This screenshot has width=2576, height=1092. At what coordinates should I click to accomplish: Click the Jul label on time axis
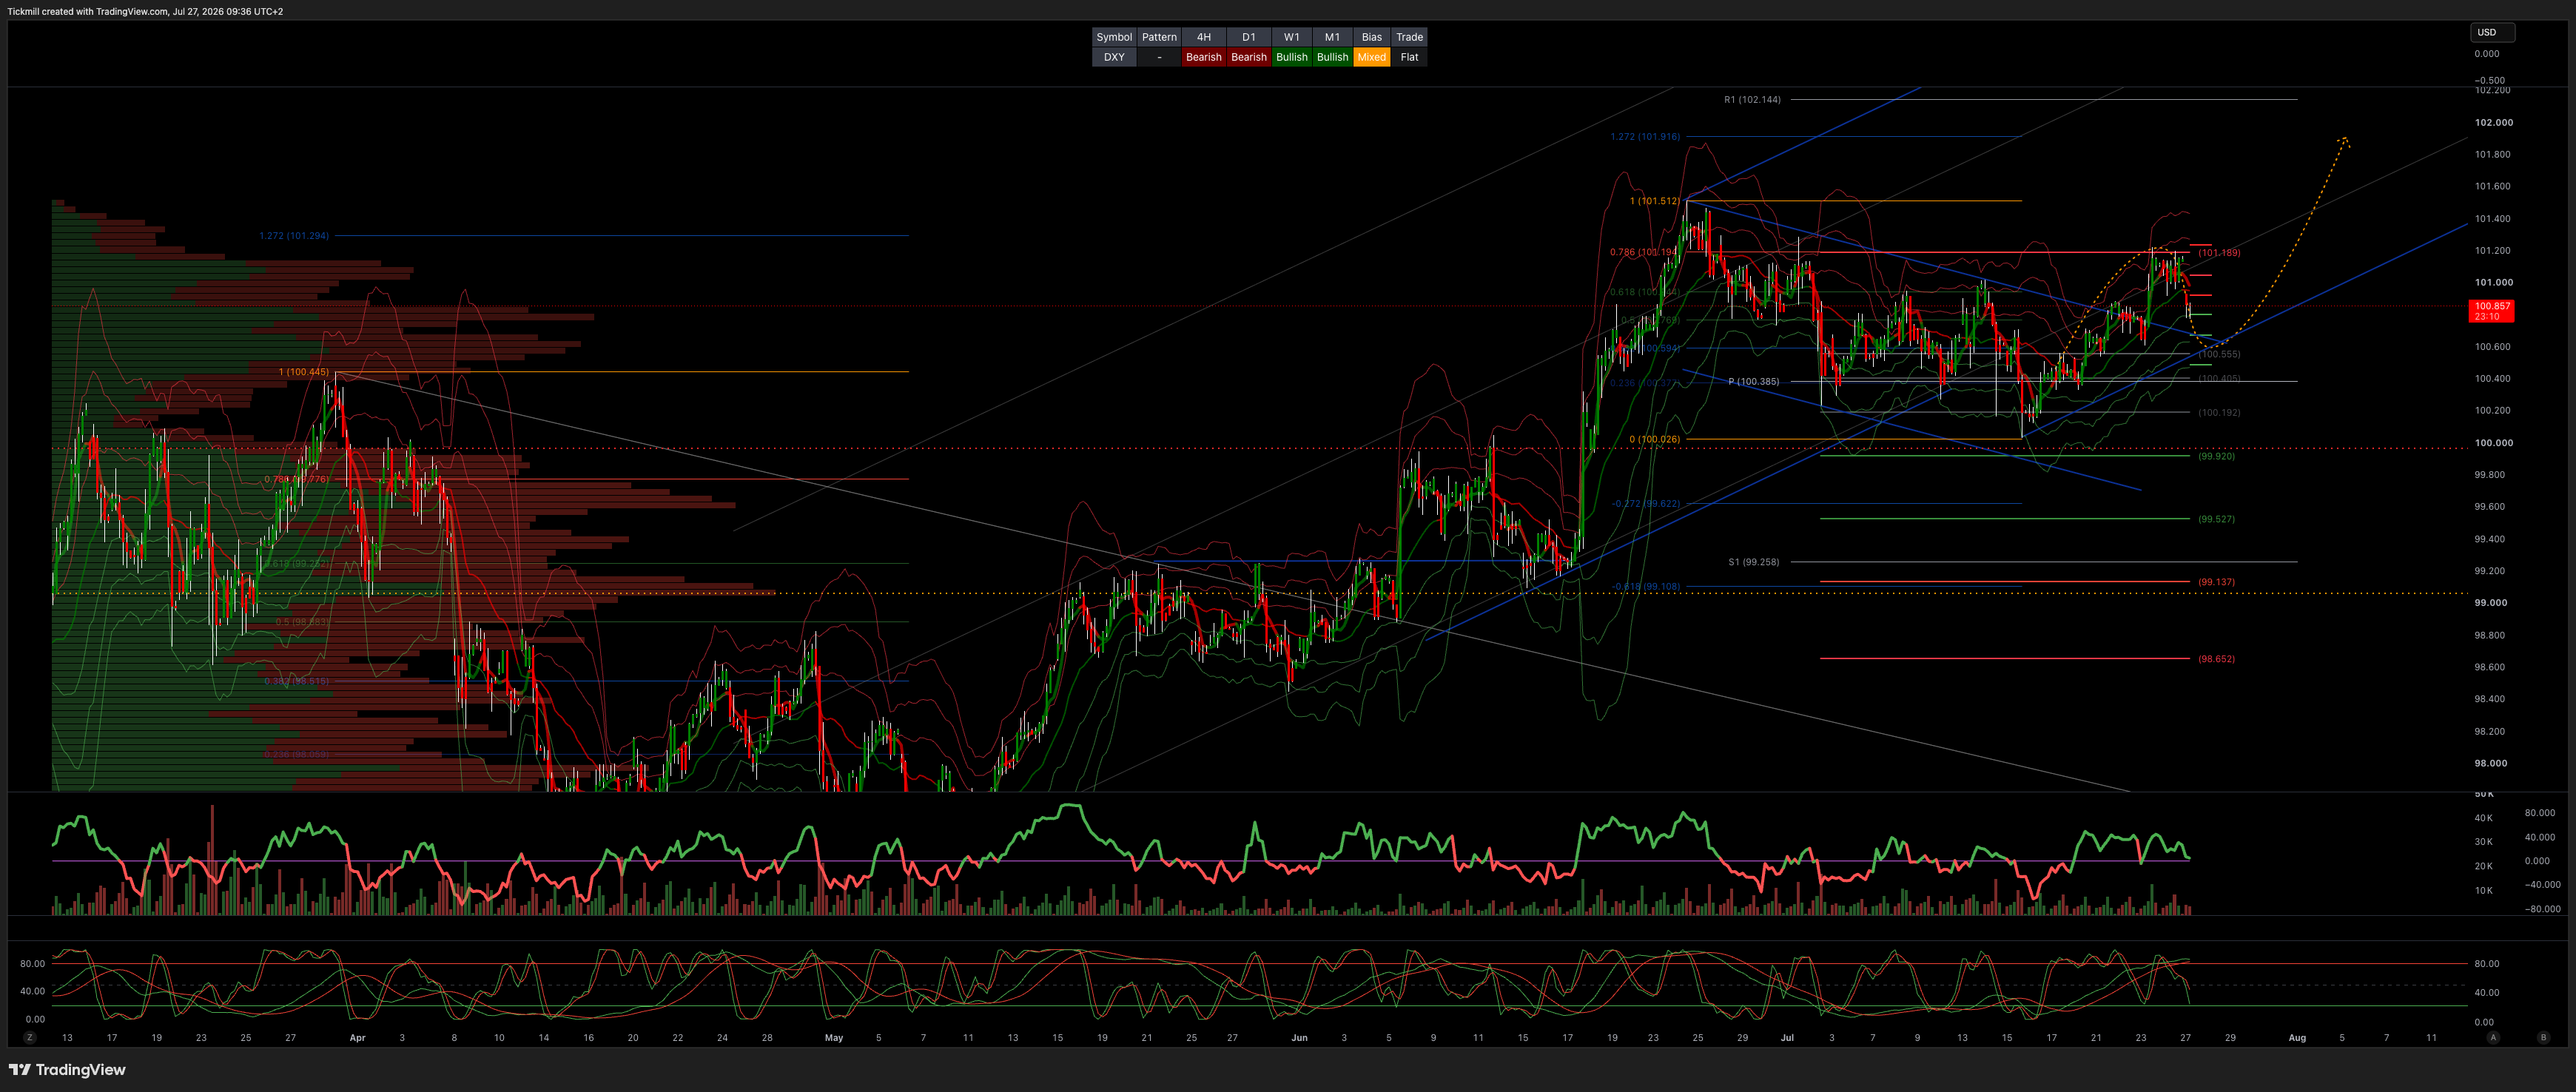click(x=1786, y=1038)
